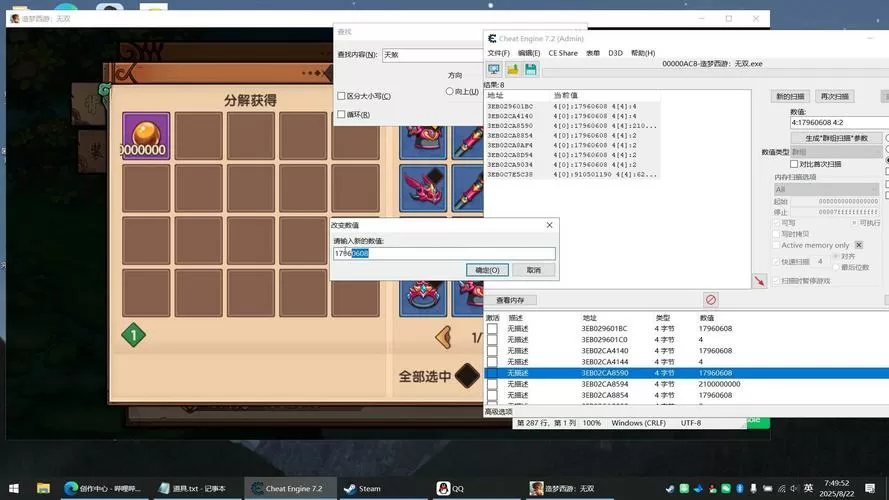Activate the row for address 3EB02CA4140
Viewport: 889px width, 500px height.
click(492, 350)
